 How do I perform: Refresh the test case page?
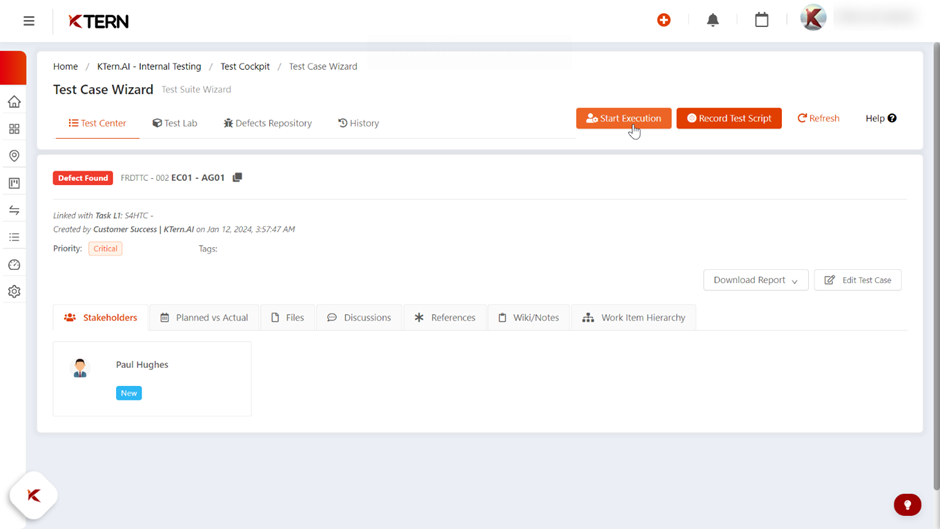pos(818,118)
